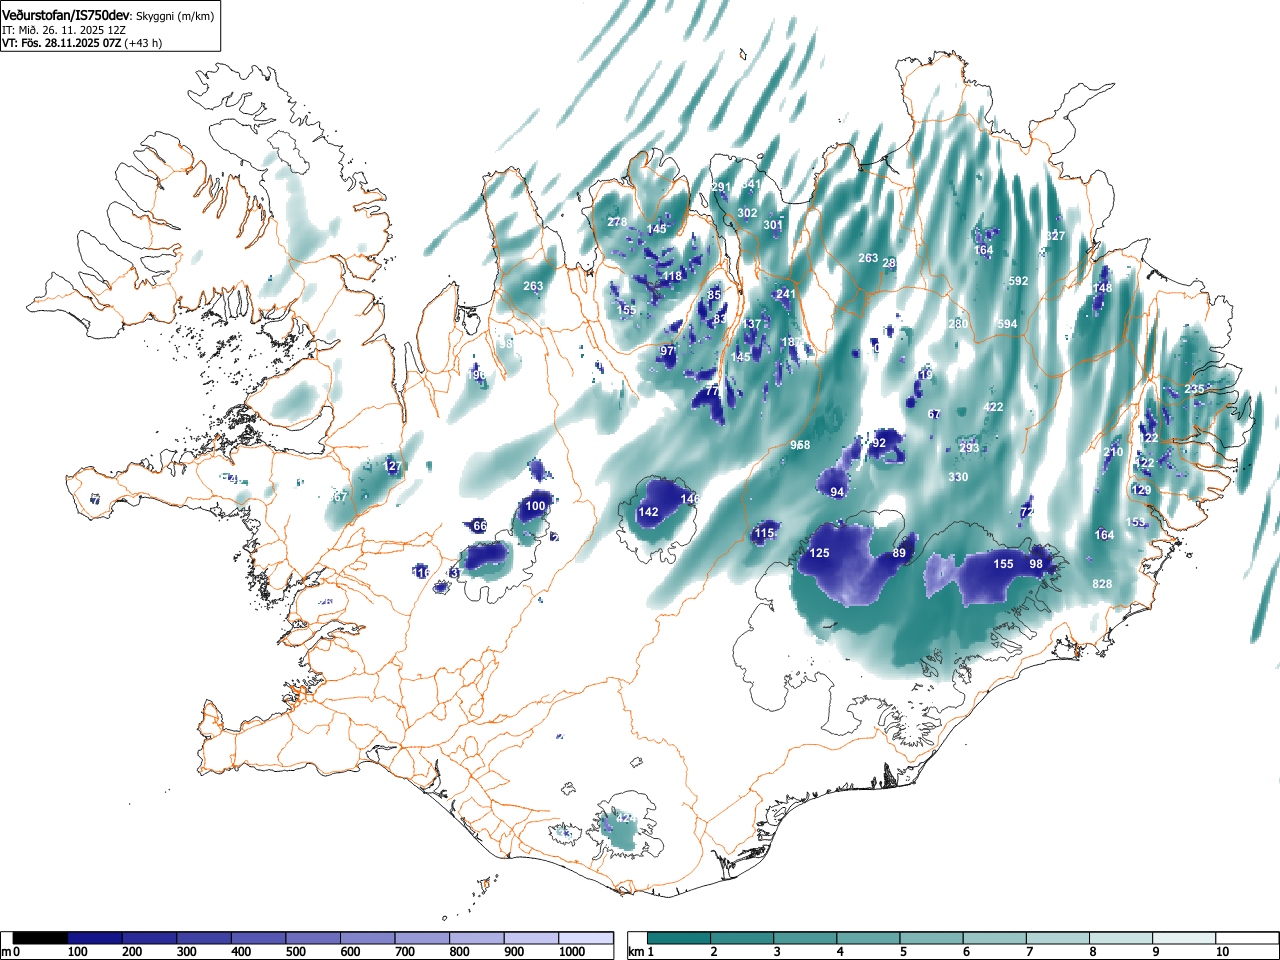Click the map value 422

pos(993,407)
